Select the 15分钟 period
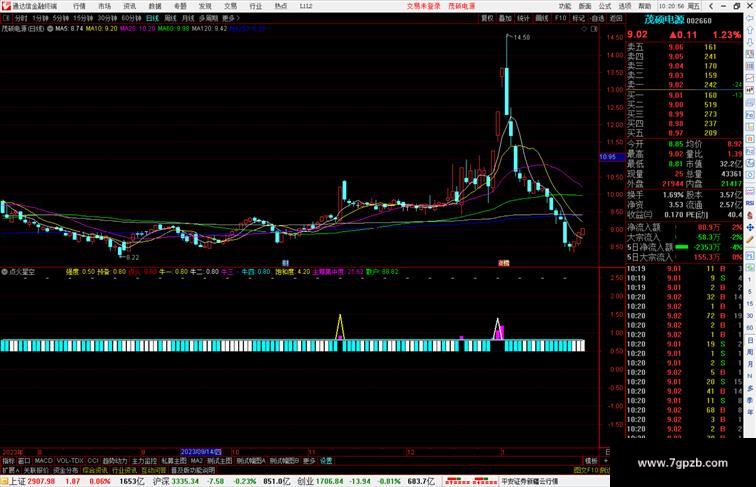Viewport: 756px width, 487px height. (83, 18)
